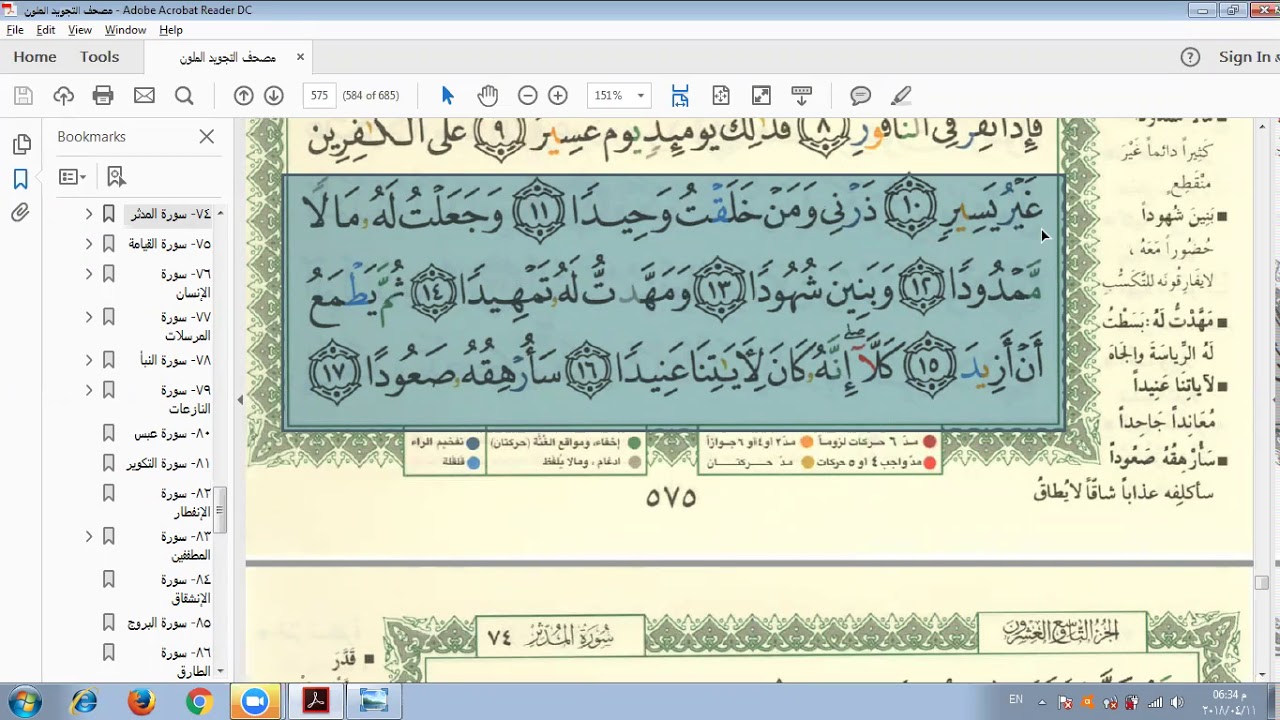Screen dimensions: 1280x720
Task: Go to the next page arrow
Action: [x=274, y=96]
